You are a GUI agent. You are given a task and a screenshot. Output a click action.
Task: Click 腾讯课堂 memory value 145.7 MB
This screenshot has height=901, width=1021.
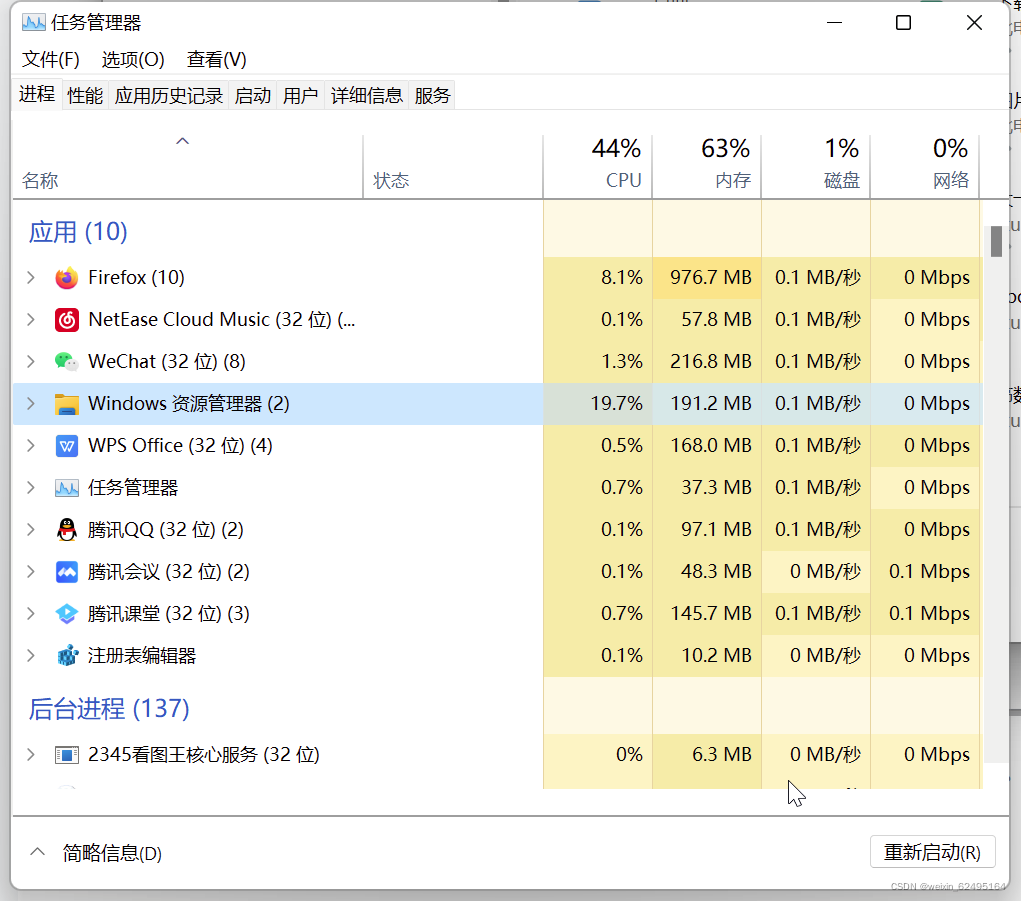point(711,613)
